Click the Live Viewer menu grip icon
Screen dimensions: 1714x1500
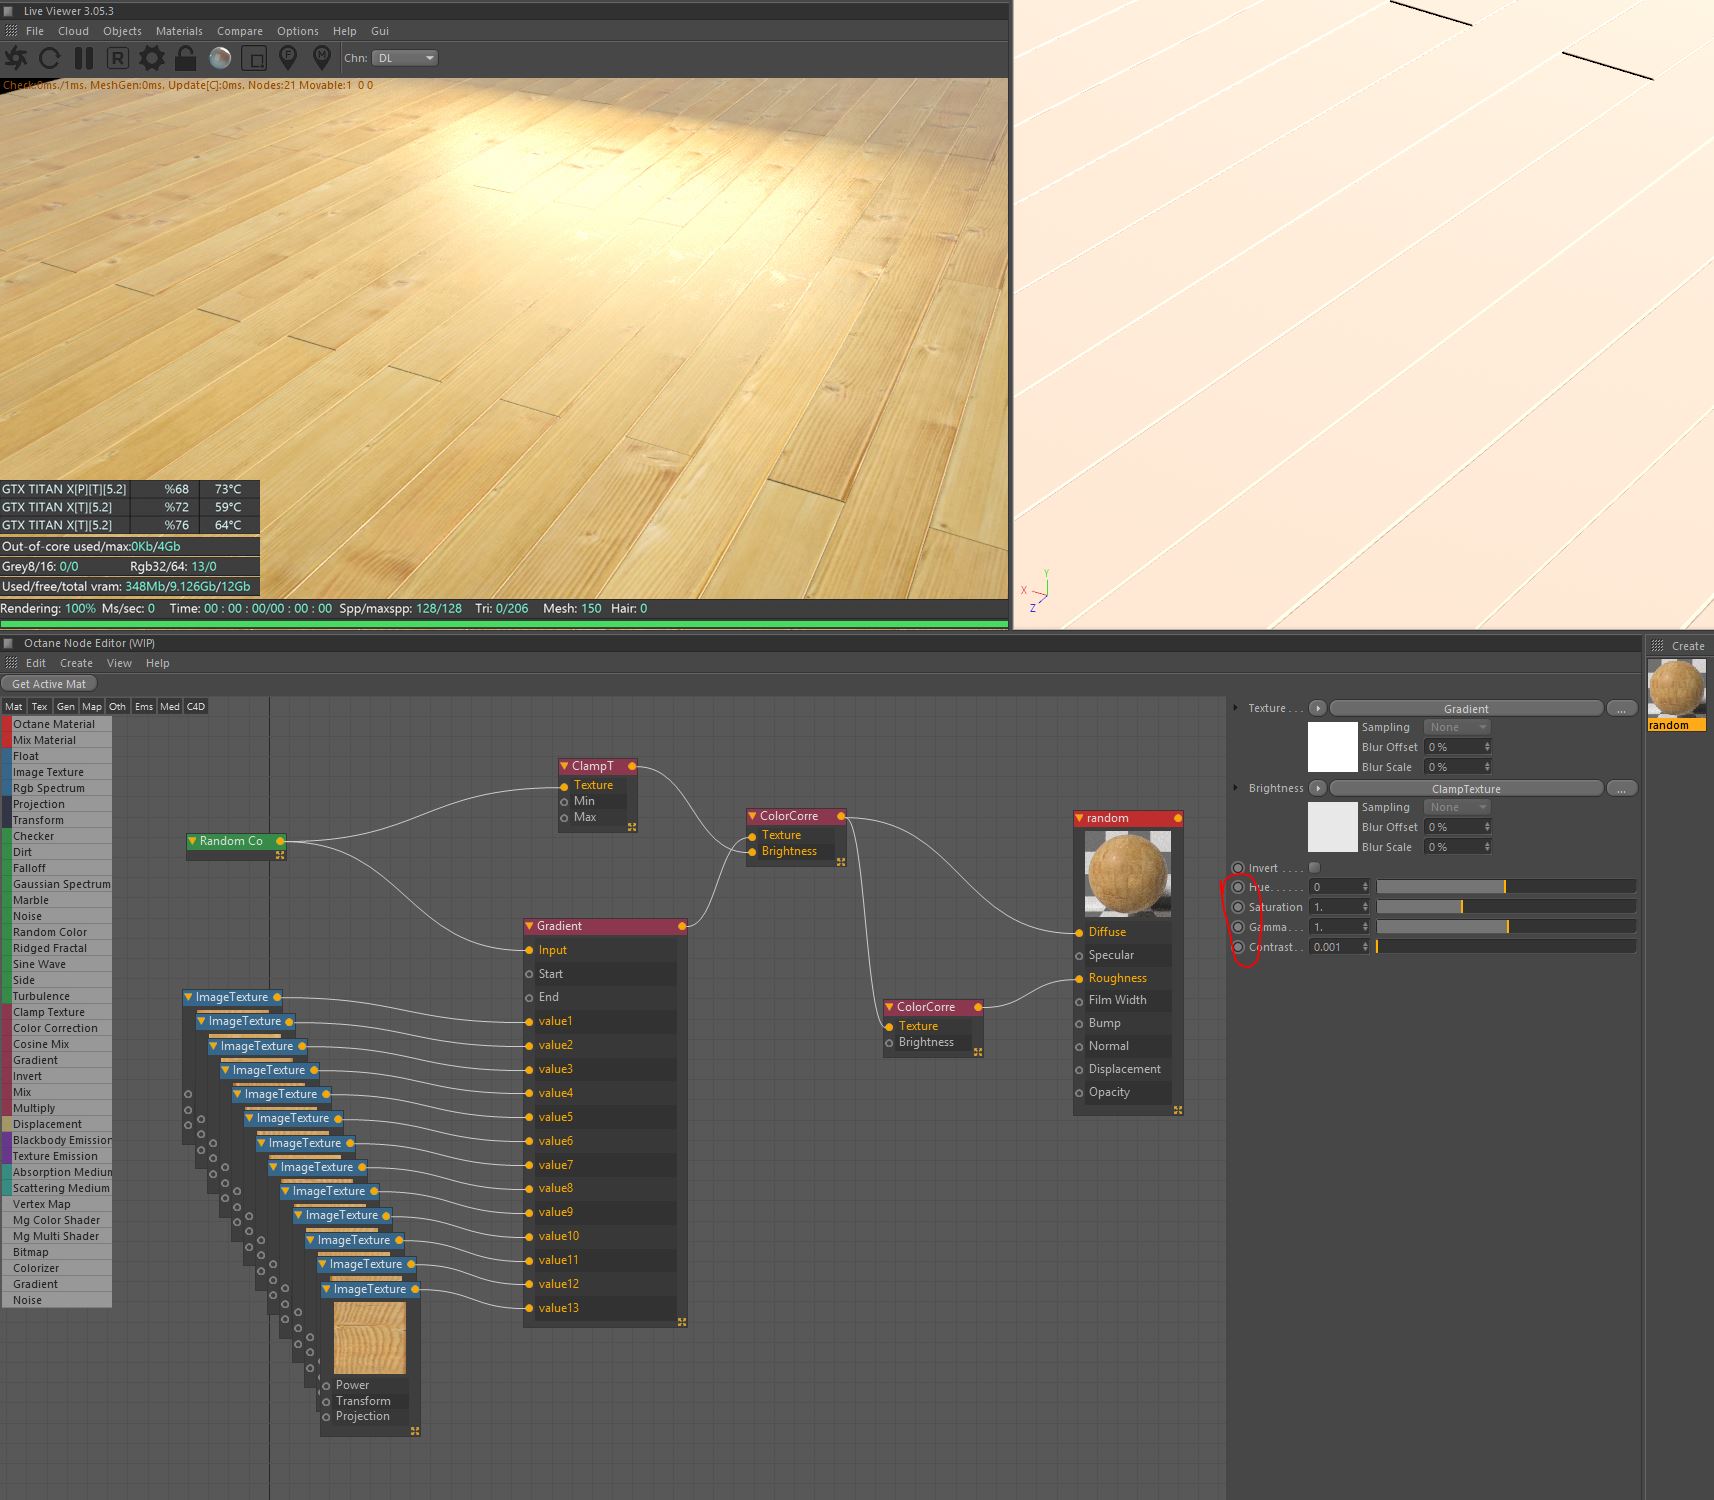tap(11, 31)
